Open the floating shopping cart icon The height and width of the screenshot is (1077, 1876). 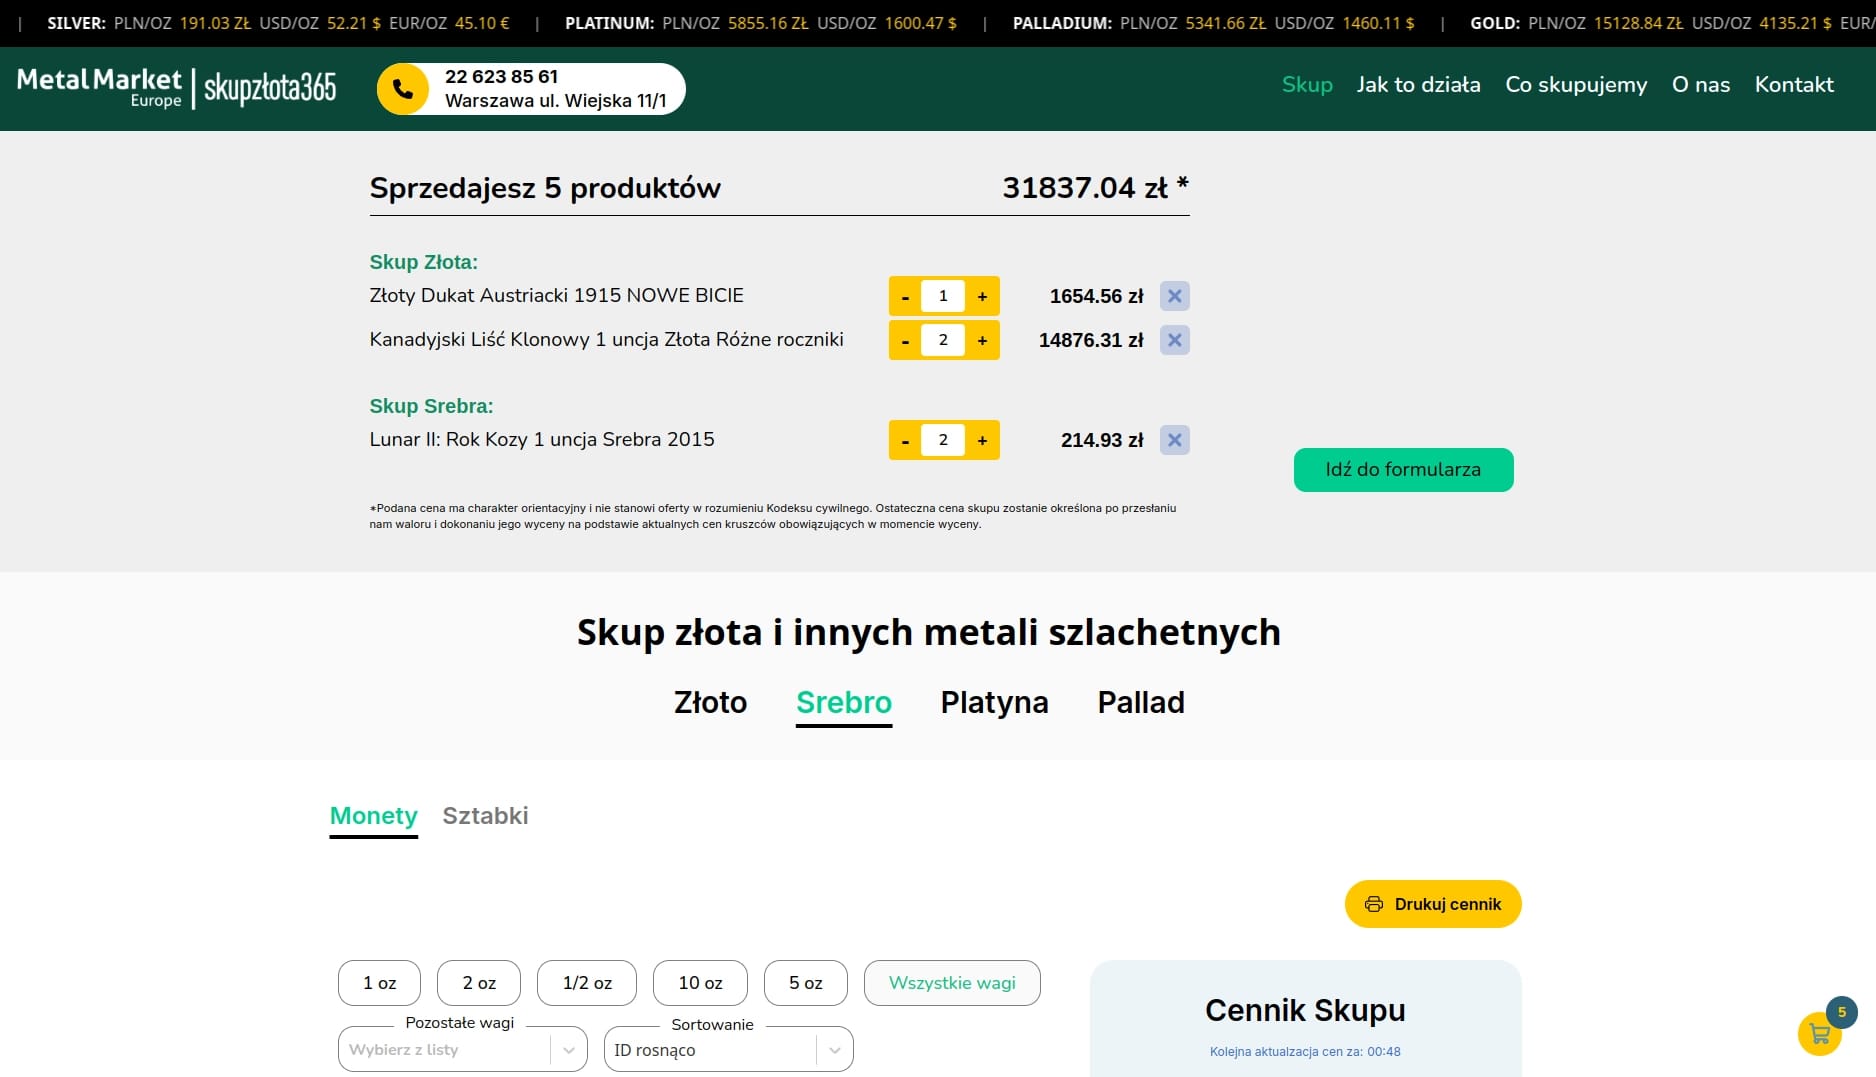(1819, 1035)
